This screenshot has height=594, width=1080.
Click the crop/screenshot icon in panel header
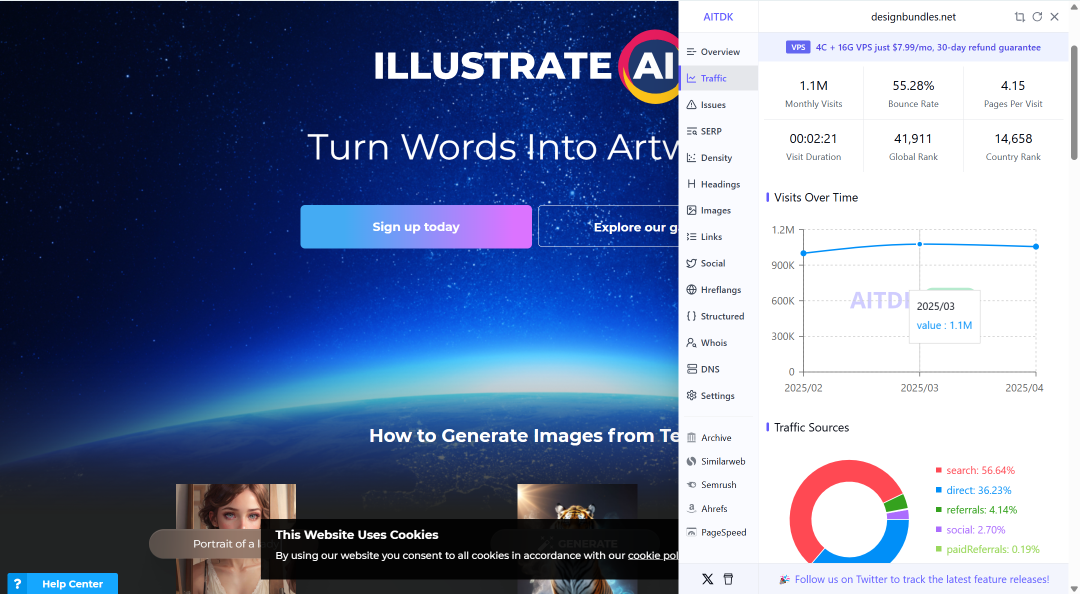(1019, 17)
